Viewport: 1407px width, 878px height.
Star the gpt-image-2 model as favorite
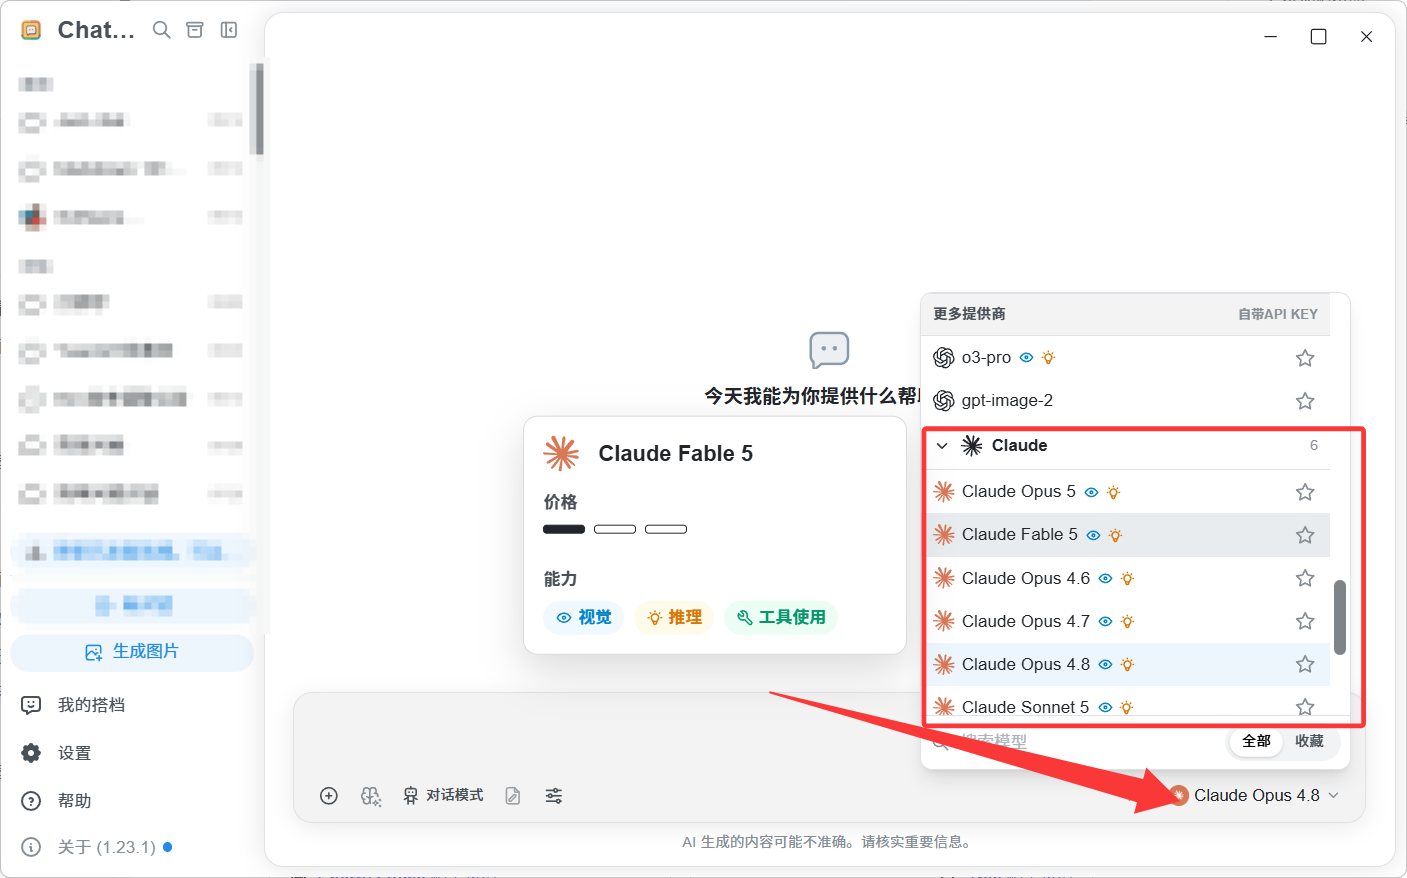click(1305, 401)
